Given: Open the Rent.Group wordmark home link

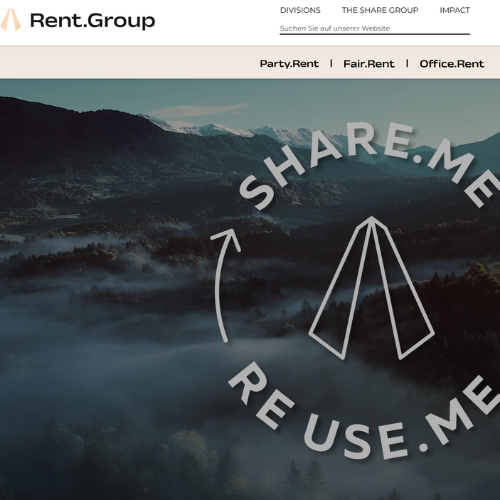Looking at the screenshot, I should click(x=93, y=21).
